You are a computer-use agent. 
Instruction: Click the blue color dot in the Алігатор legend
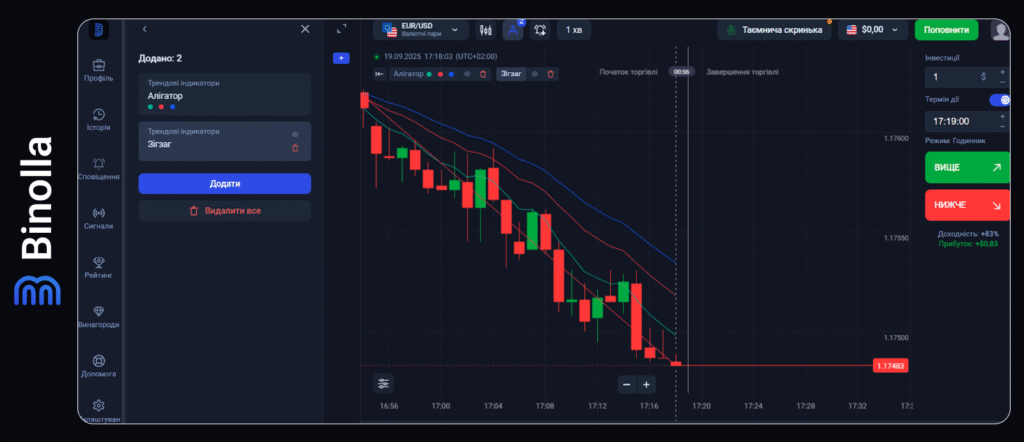tap(451, 74)
